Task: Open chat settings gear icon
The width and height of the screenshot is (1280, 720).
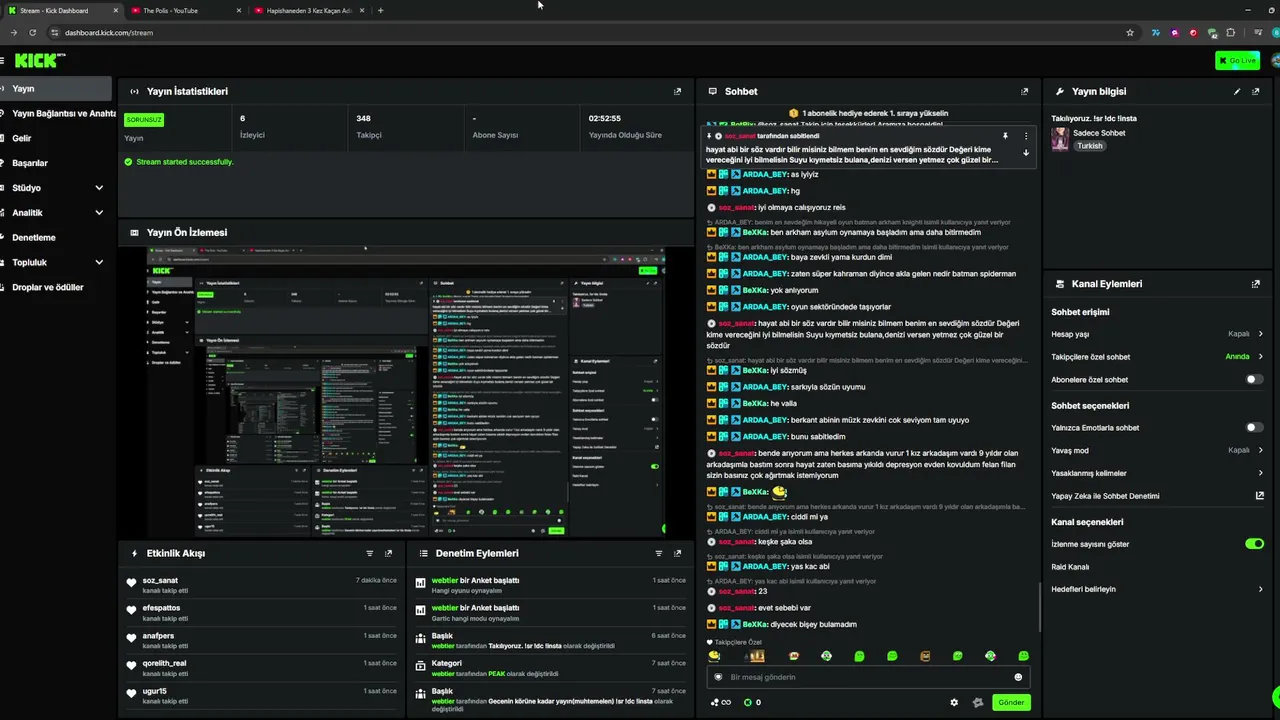Action: tap(954, 702)
